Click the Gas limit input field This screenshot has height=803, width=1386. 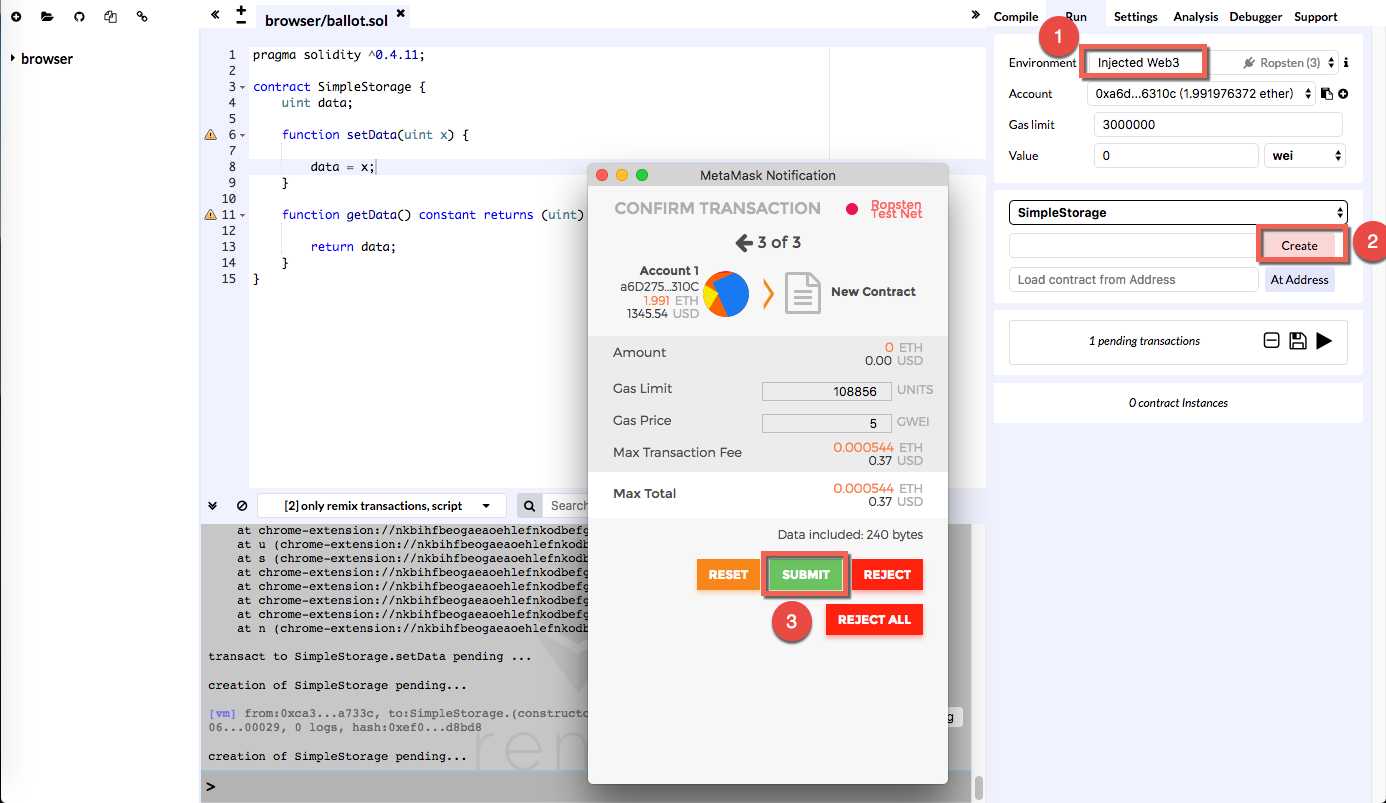click(1218, 125)
